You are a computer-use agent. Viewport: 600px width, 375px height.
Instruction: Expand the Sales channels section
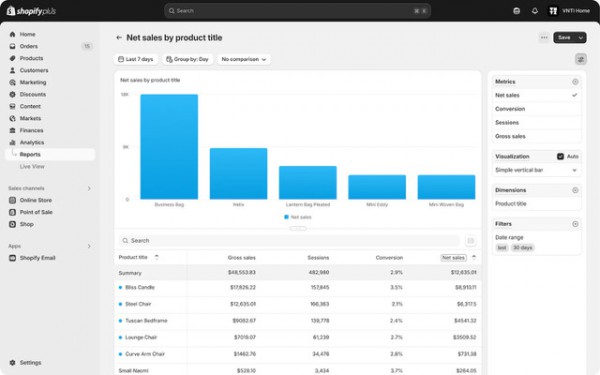89,188
